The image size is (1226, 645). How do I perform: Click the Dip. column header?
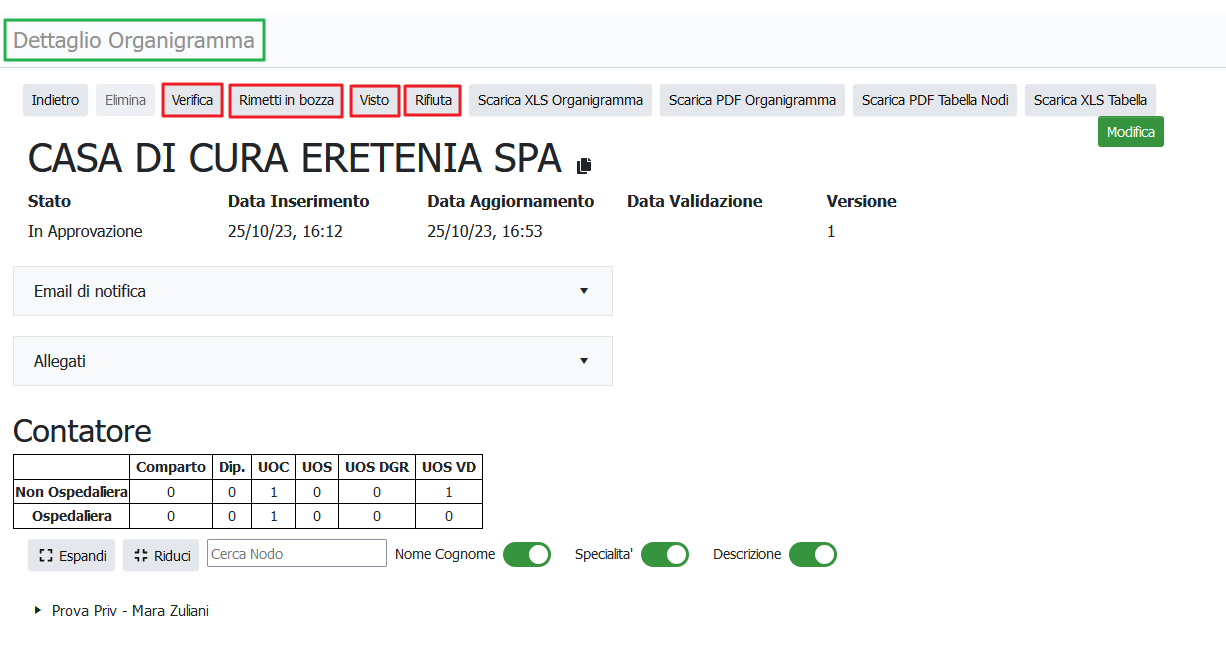click(232, 467)
